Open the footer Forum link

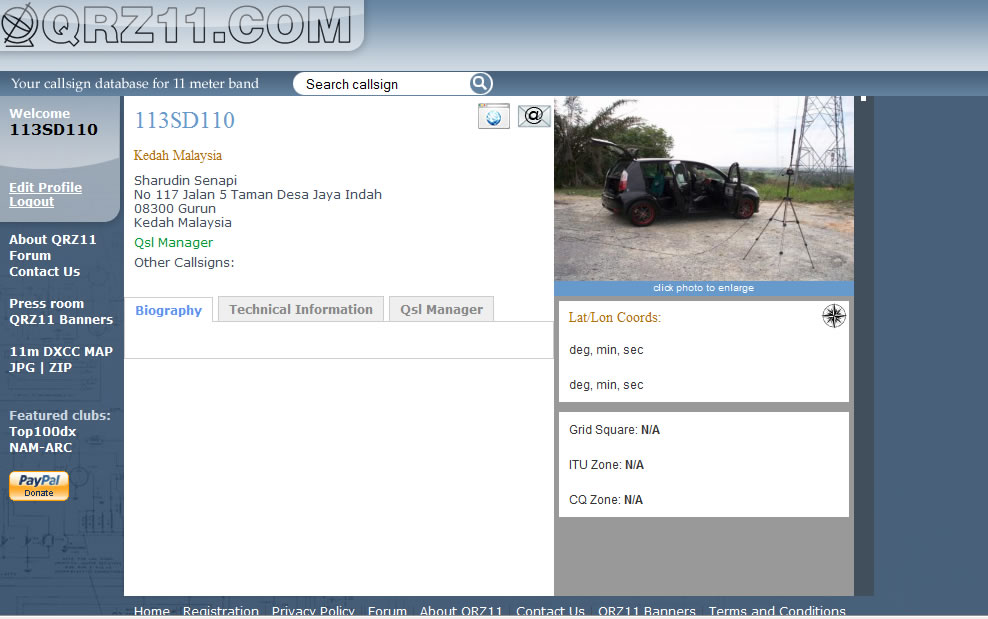tap(387, 611)
